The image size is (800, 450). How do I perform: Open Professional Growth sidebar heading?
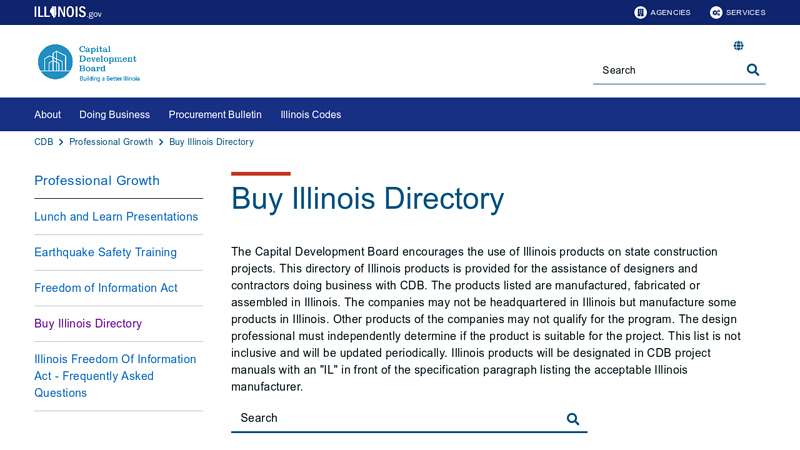pyautogui.click(x=97, y=181)
